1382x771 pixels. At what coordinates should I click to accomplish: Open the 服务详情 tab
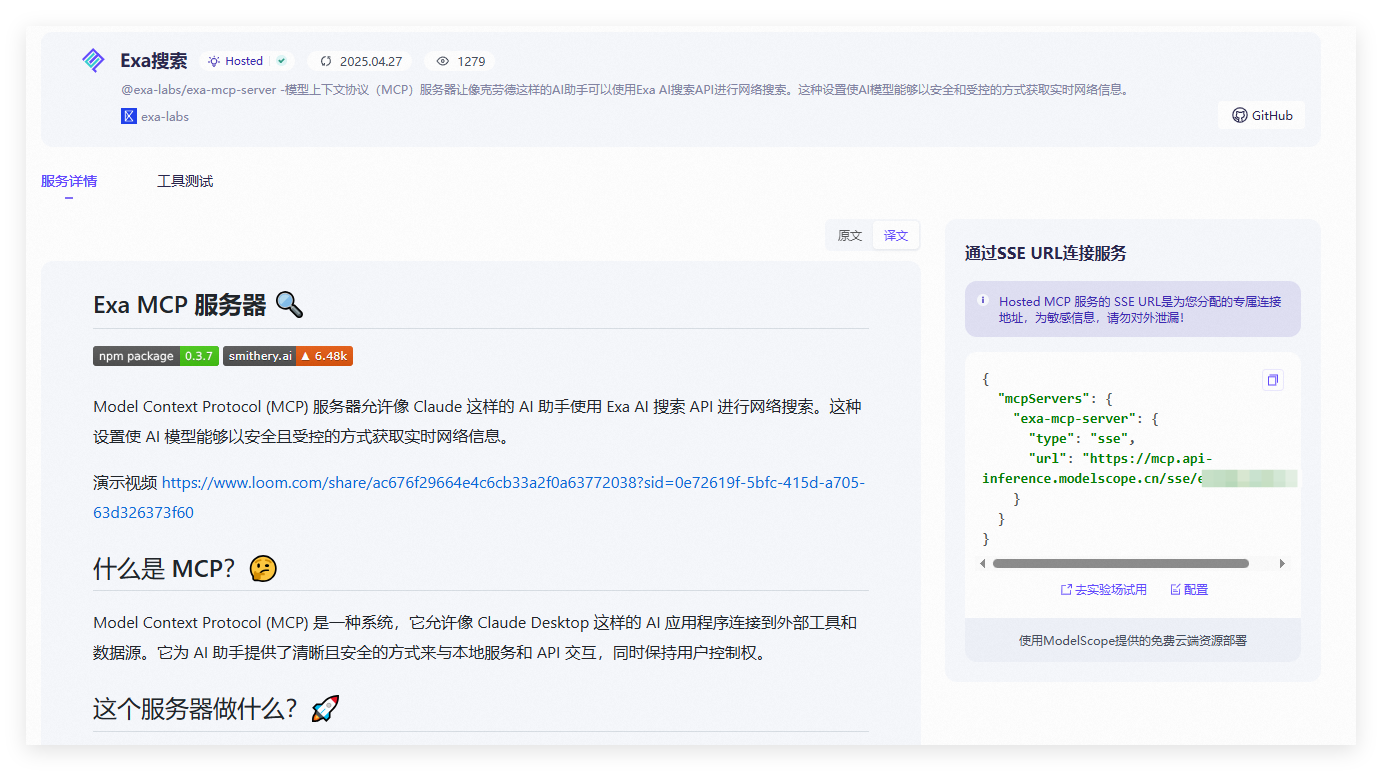tap(69, 181)
